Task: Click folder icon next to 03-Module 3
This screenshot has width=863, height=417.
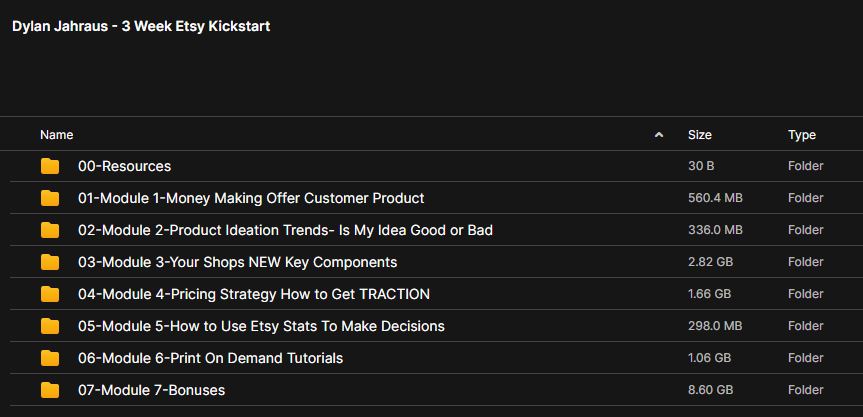Action: [x=50, y=262]
